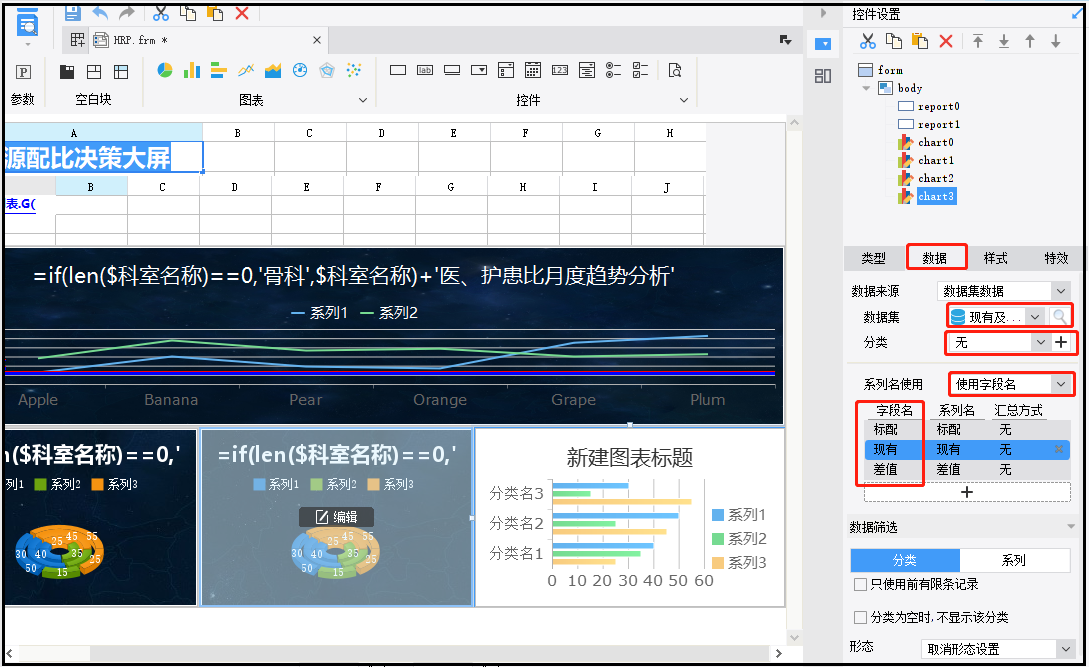The image size is (1089, 667).
Task: Click the new form plus grid icon
Action: (77, 40)
